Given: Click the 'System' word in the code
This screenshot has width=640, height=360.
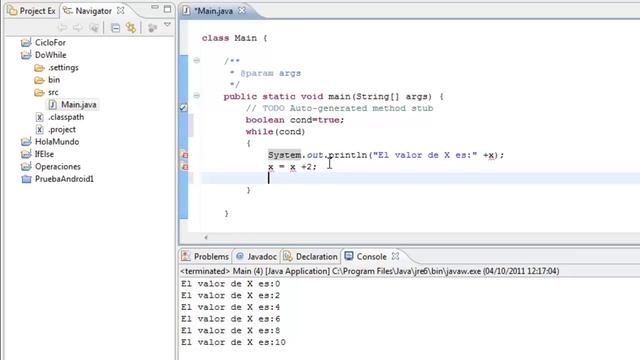Looking at the screenshot, I should [x=284, y=155].
